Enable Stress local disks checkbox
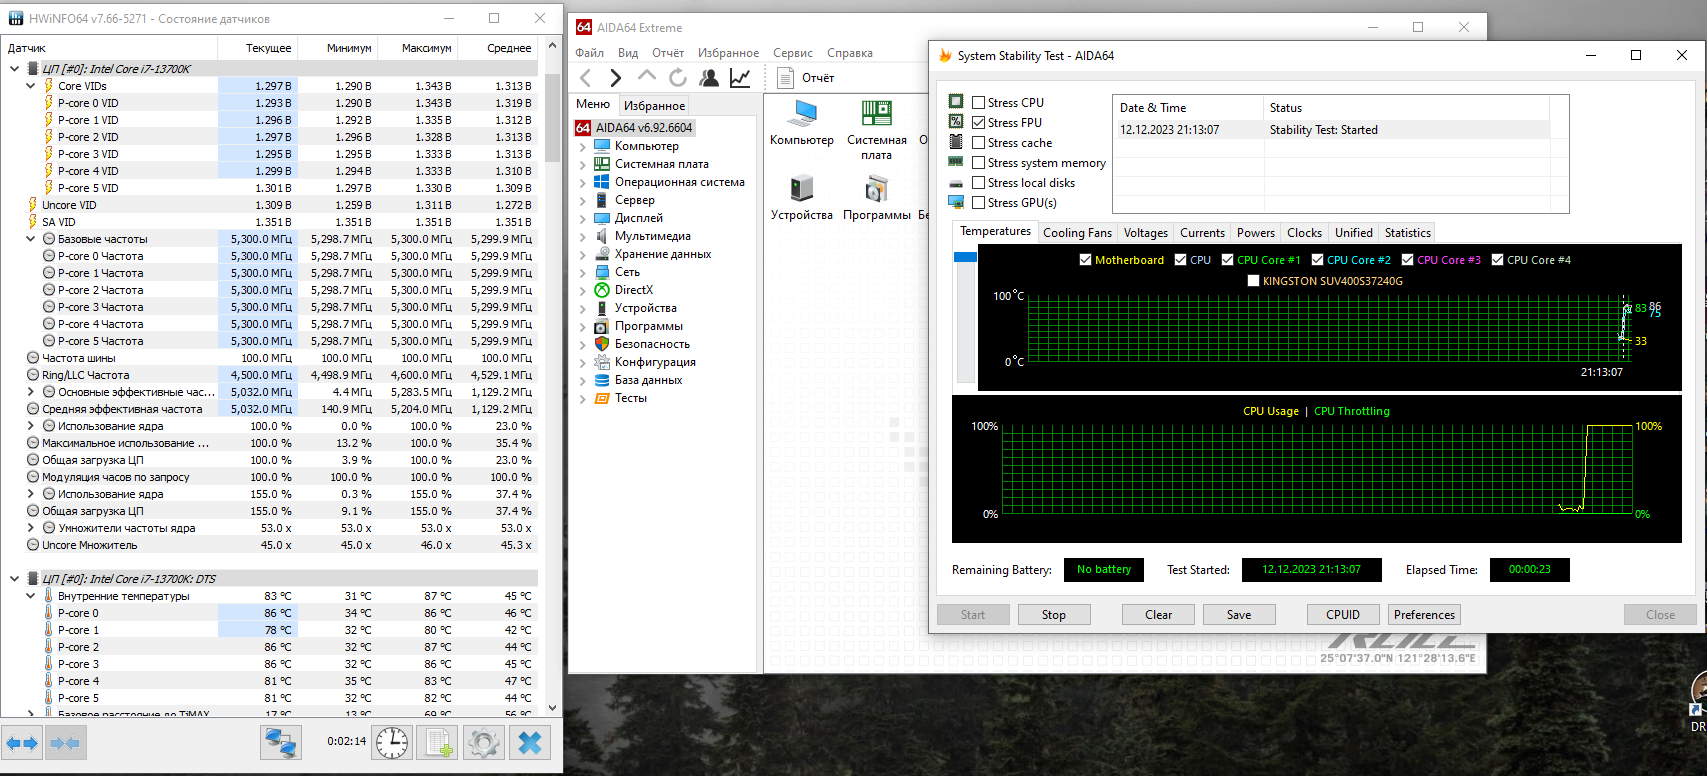Viewport: 1707px width, 776px height. tap(979, 183)
